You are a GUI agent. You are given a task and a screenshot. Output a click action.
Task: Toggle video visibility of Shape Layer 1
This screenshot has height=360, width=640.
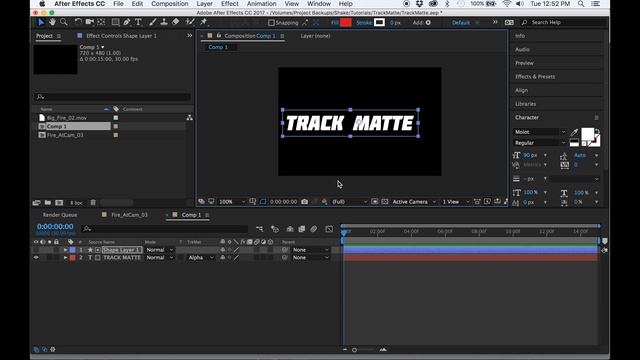36,250
